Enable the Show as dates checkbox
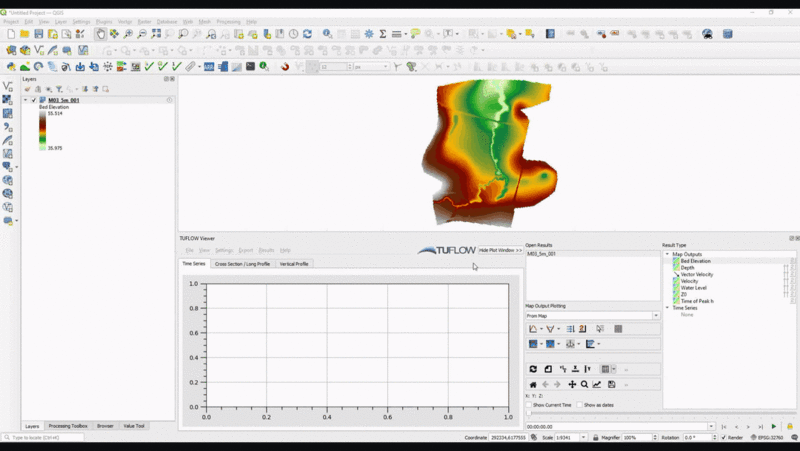Screen dimensions: 800x451 point(579,405)
